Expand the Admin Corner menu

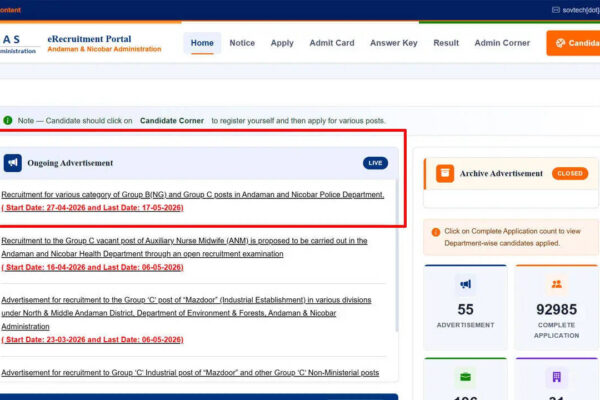click(x=502, y=43)
